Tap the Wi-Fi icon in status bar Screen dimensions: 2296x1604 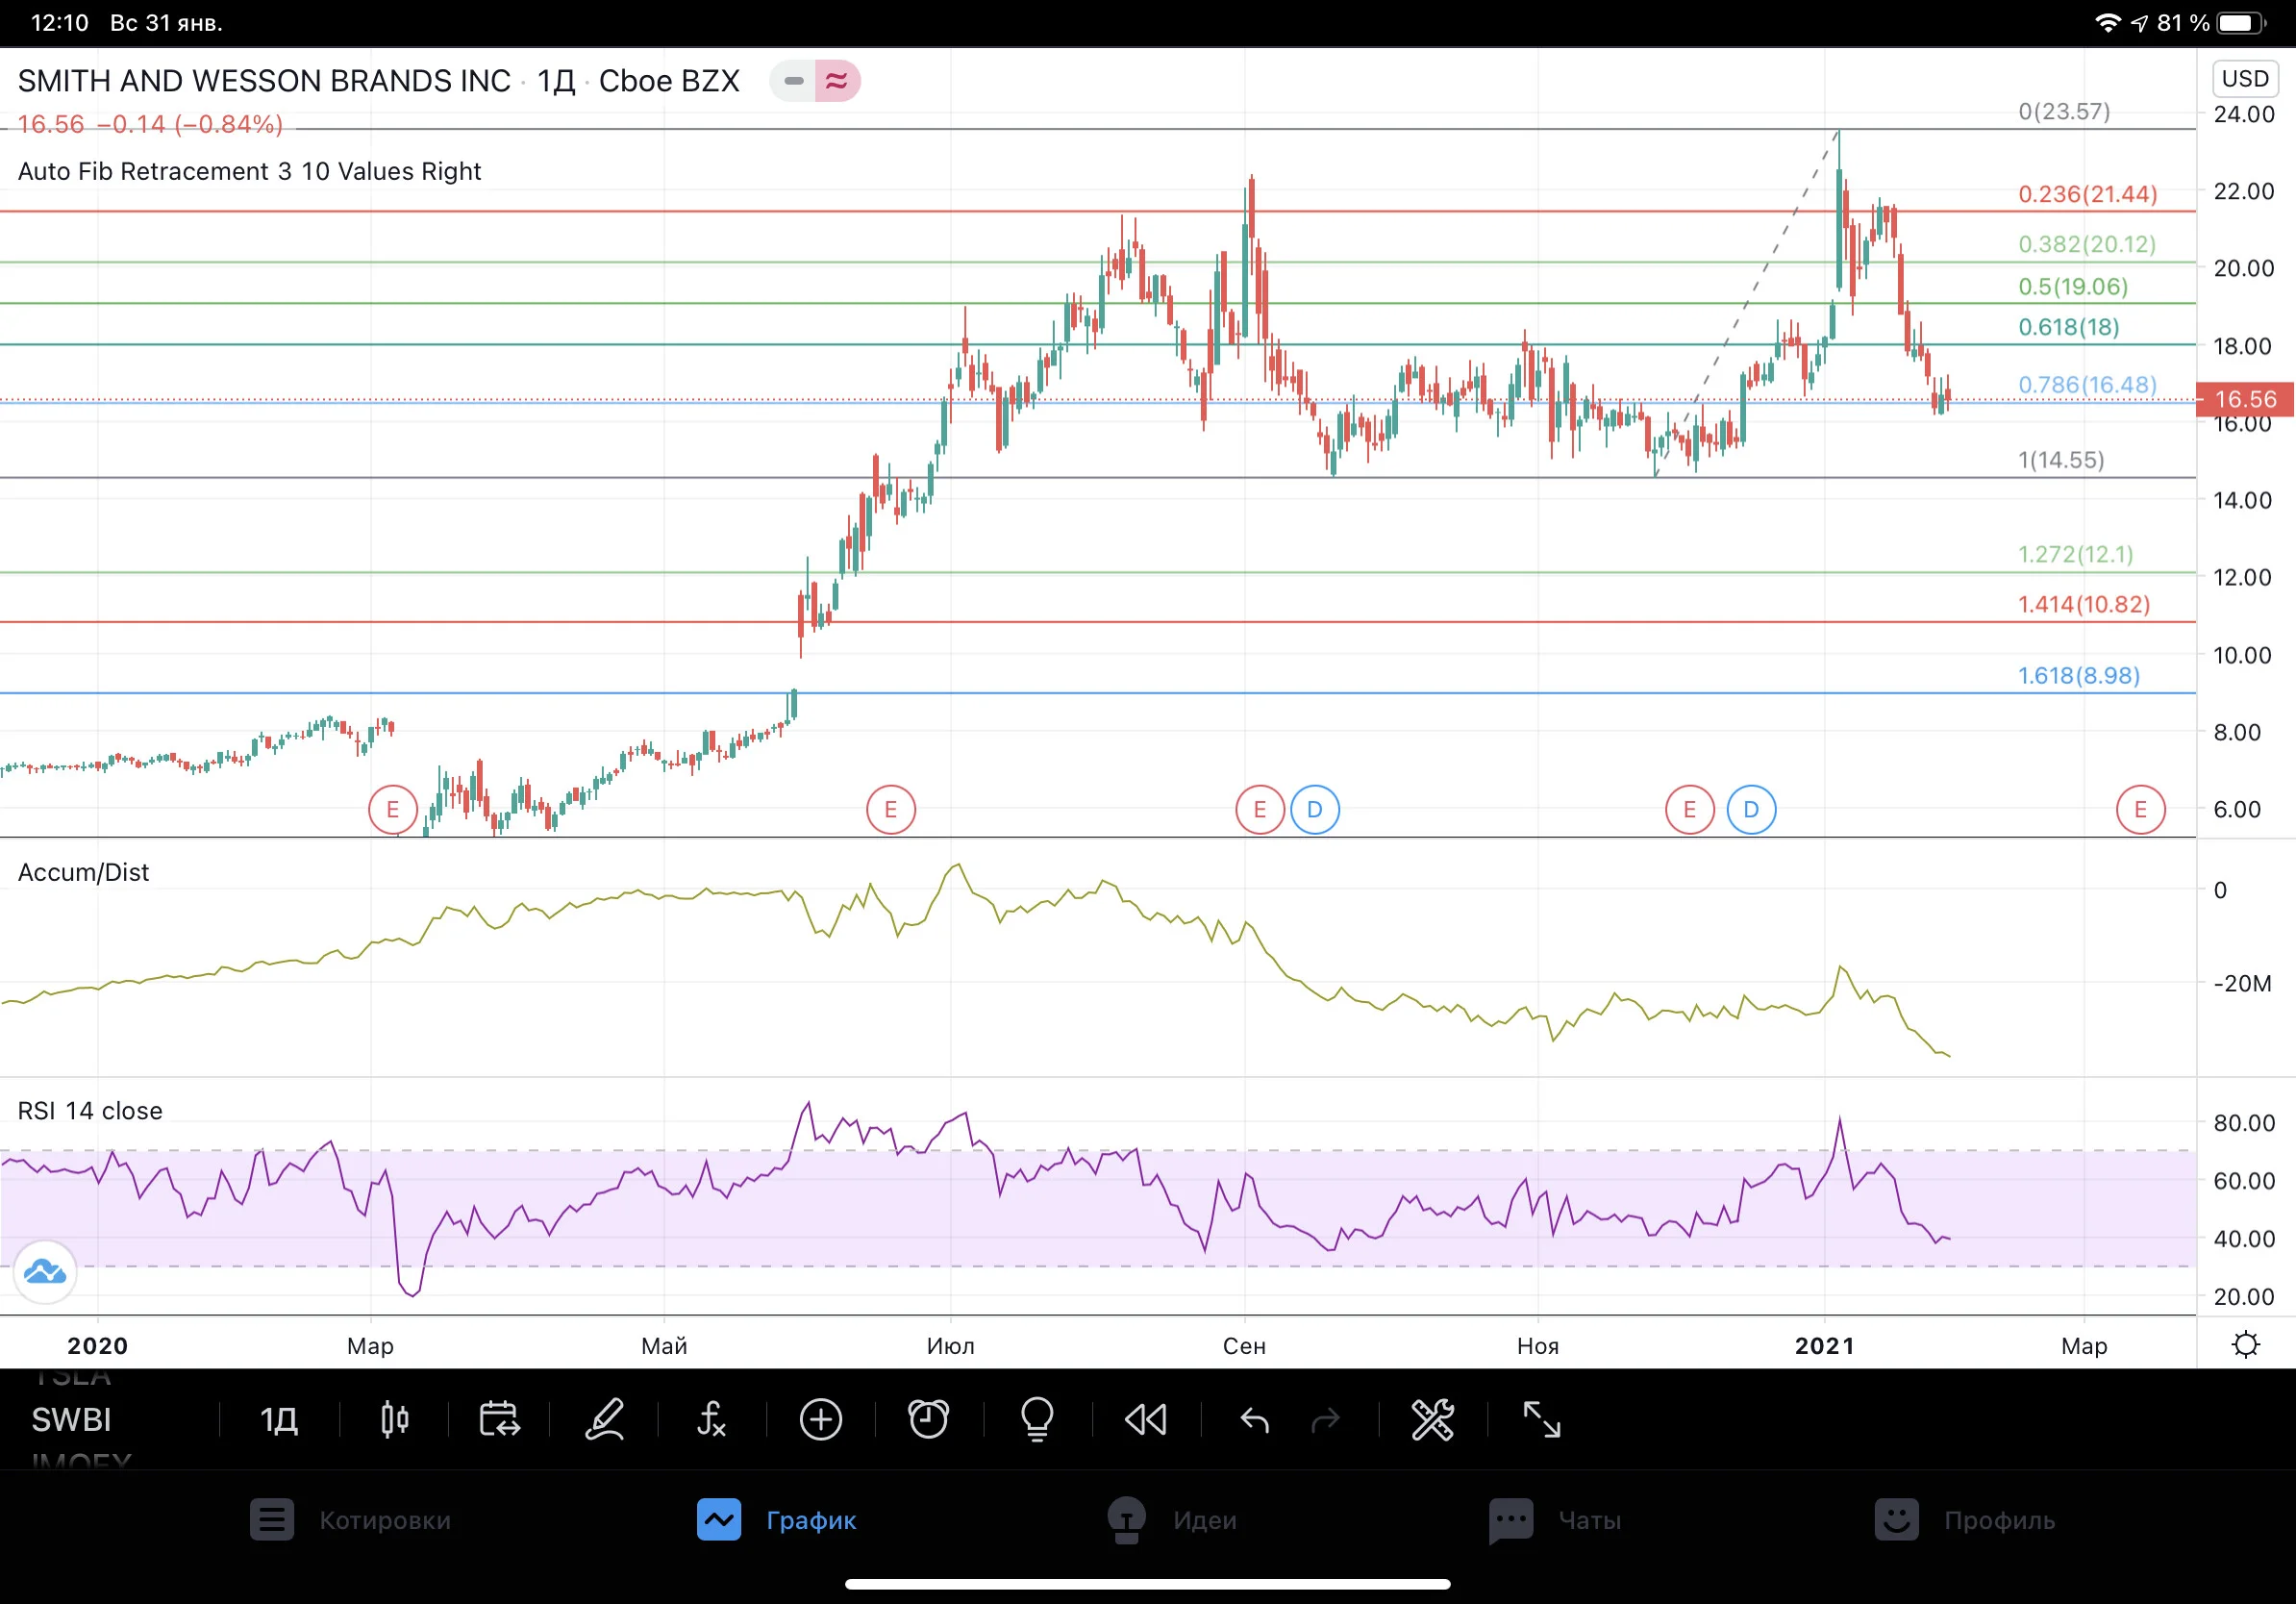[x=2107, y=23]
